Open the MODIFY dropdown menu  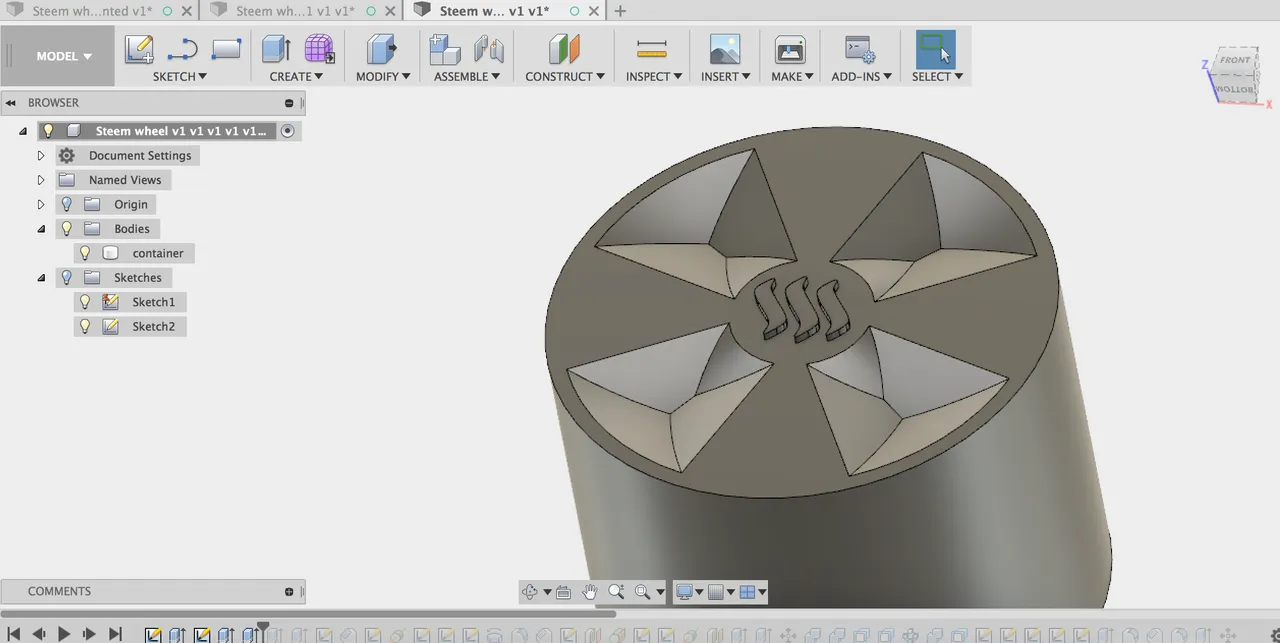[383, 77]
